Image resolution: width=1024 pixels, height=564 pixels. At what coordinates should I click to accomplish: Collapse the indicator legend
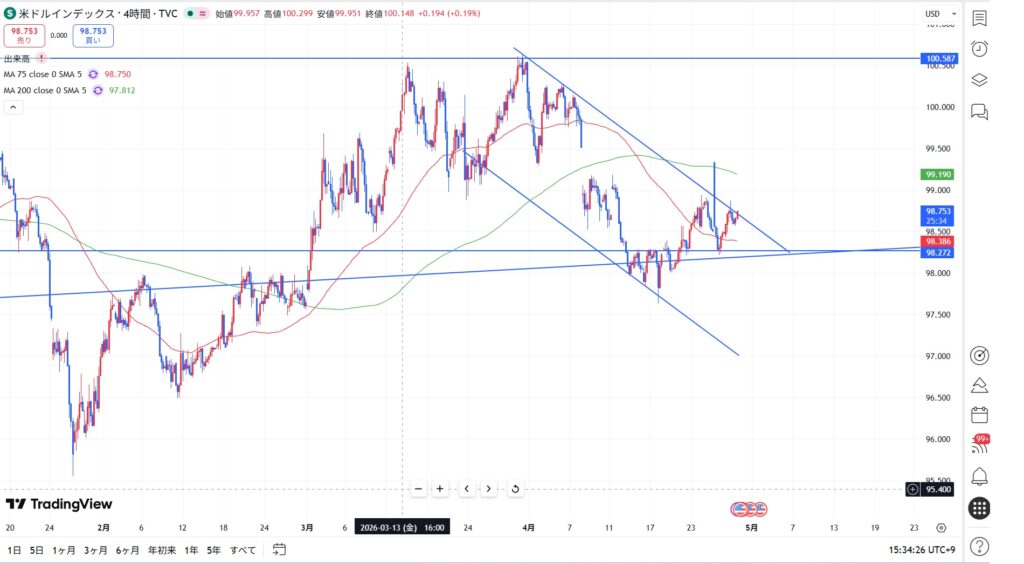[14, 106]
